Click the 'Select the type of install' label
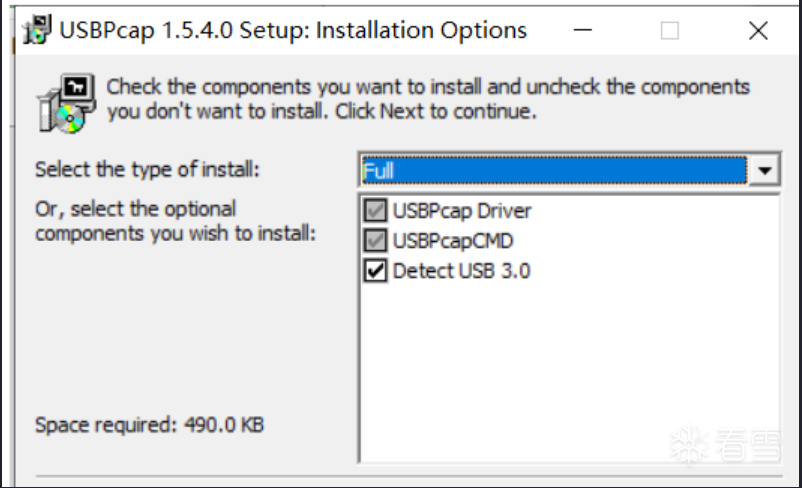 [x=147, y=169]
